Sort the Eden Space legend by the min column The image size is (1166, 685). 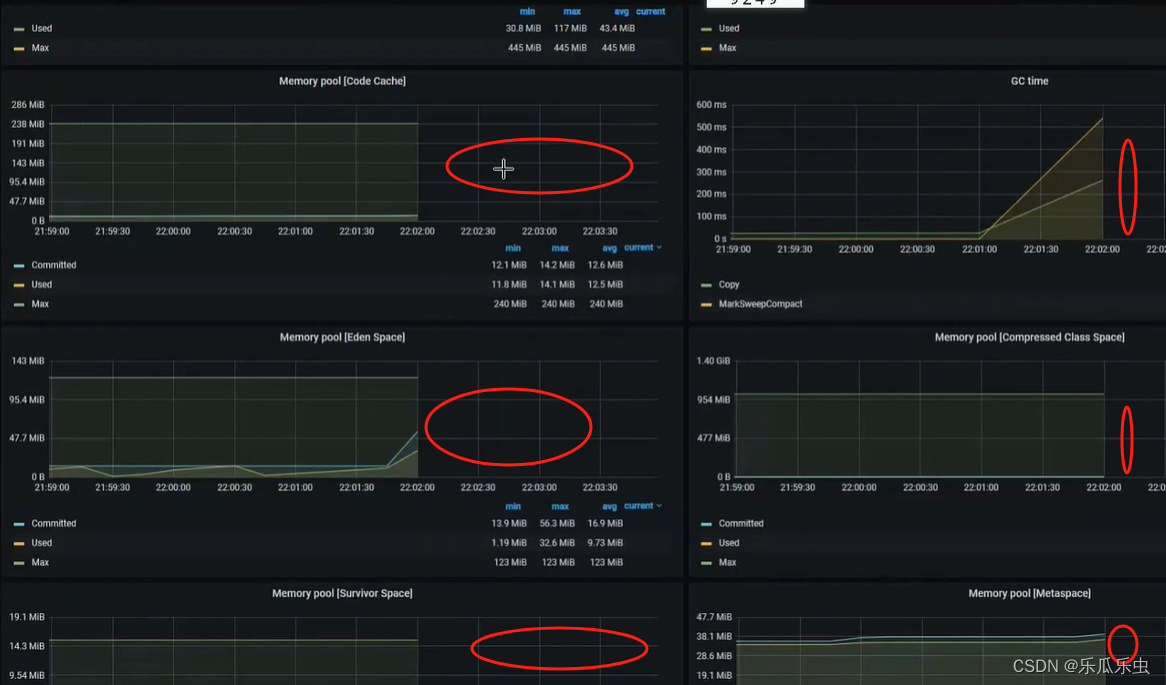pyautogui.click(x=513, y=506)
